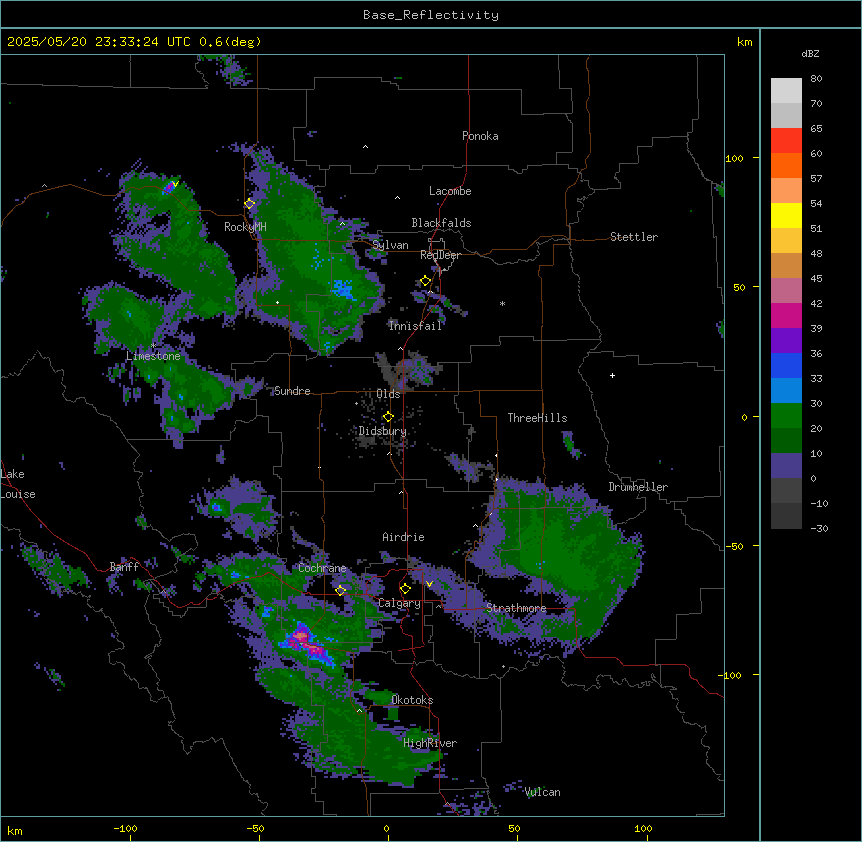
Task: Click the Olds label
Action: pos(388,394)
